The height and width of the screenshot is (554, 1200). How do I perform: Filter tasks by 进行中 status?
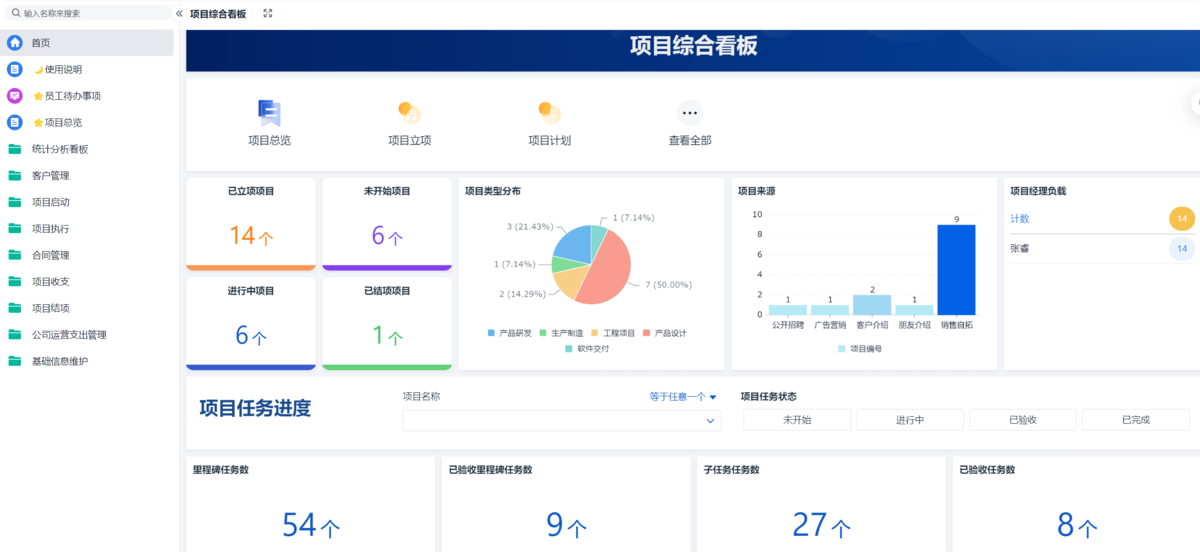[910, 420]
